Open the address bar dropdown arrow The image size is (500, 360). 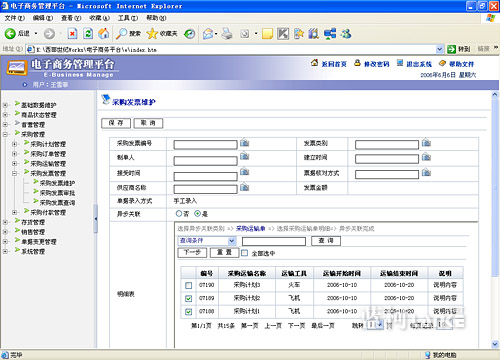click(x=440, y=49)
